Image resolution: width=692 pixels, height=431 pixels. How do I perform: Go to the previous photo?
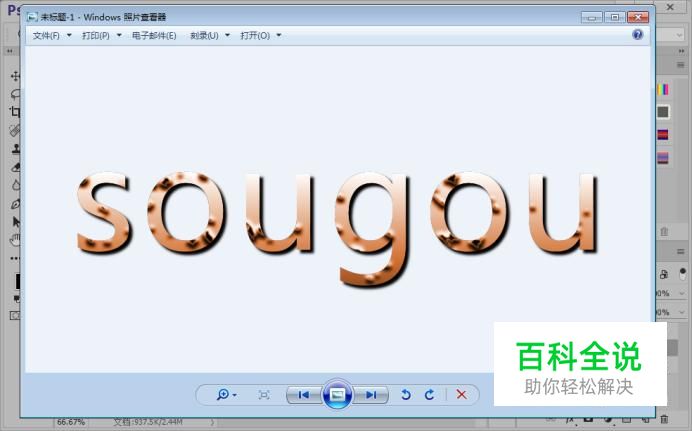pyautogui.click(x=304, y=395)
